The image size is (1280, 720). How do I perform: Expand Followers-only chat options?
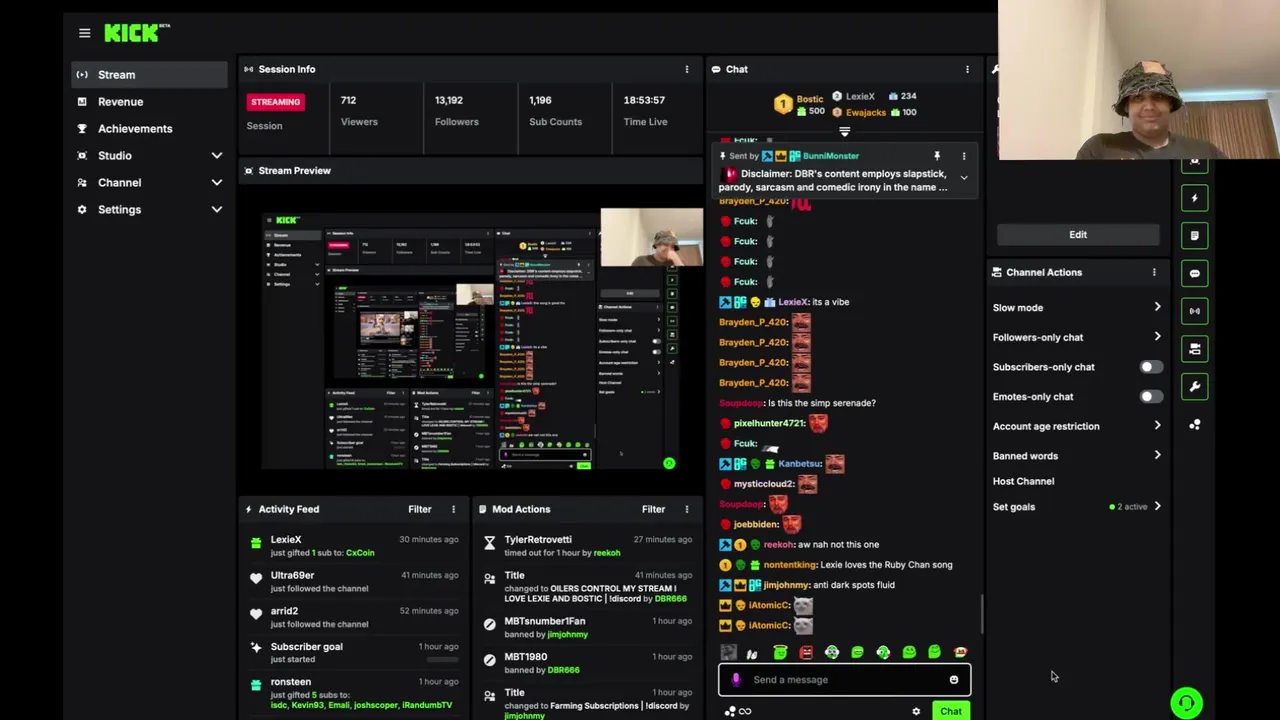click(1157, 337)
